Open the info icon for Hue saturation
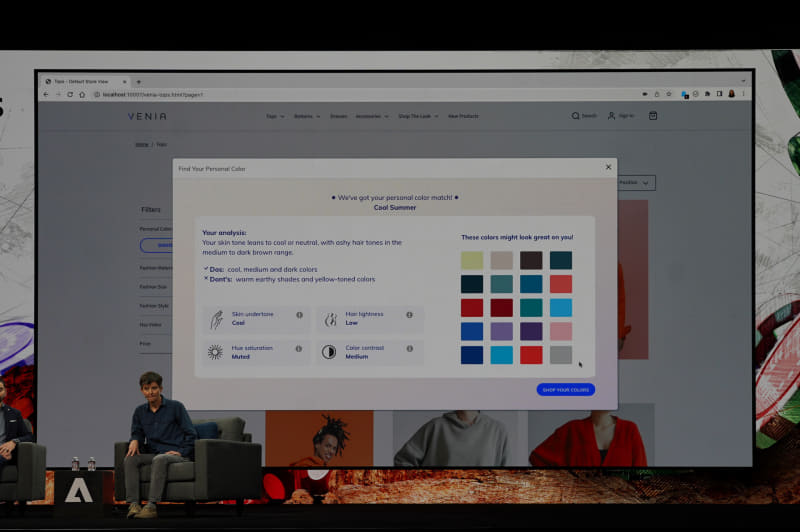Screen dimensions: 800x532 (x=299, y=348)
